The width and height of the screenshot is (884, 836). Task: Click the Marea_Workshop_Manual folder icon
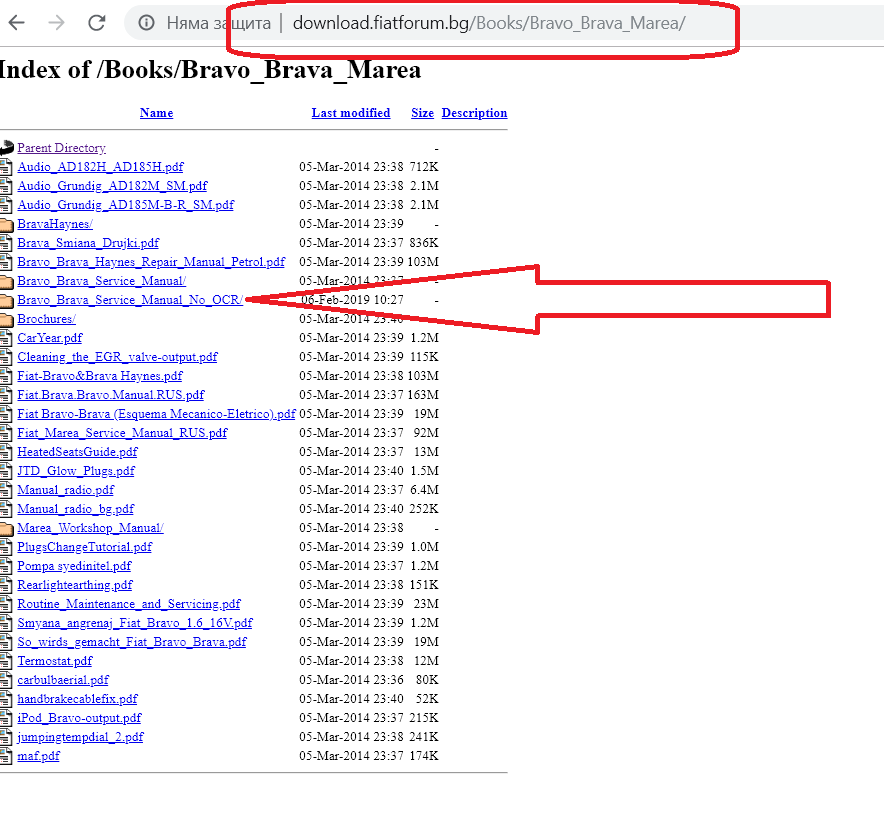tap(7, 528)
